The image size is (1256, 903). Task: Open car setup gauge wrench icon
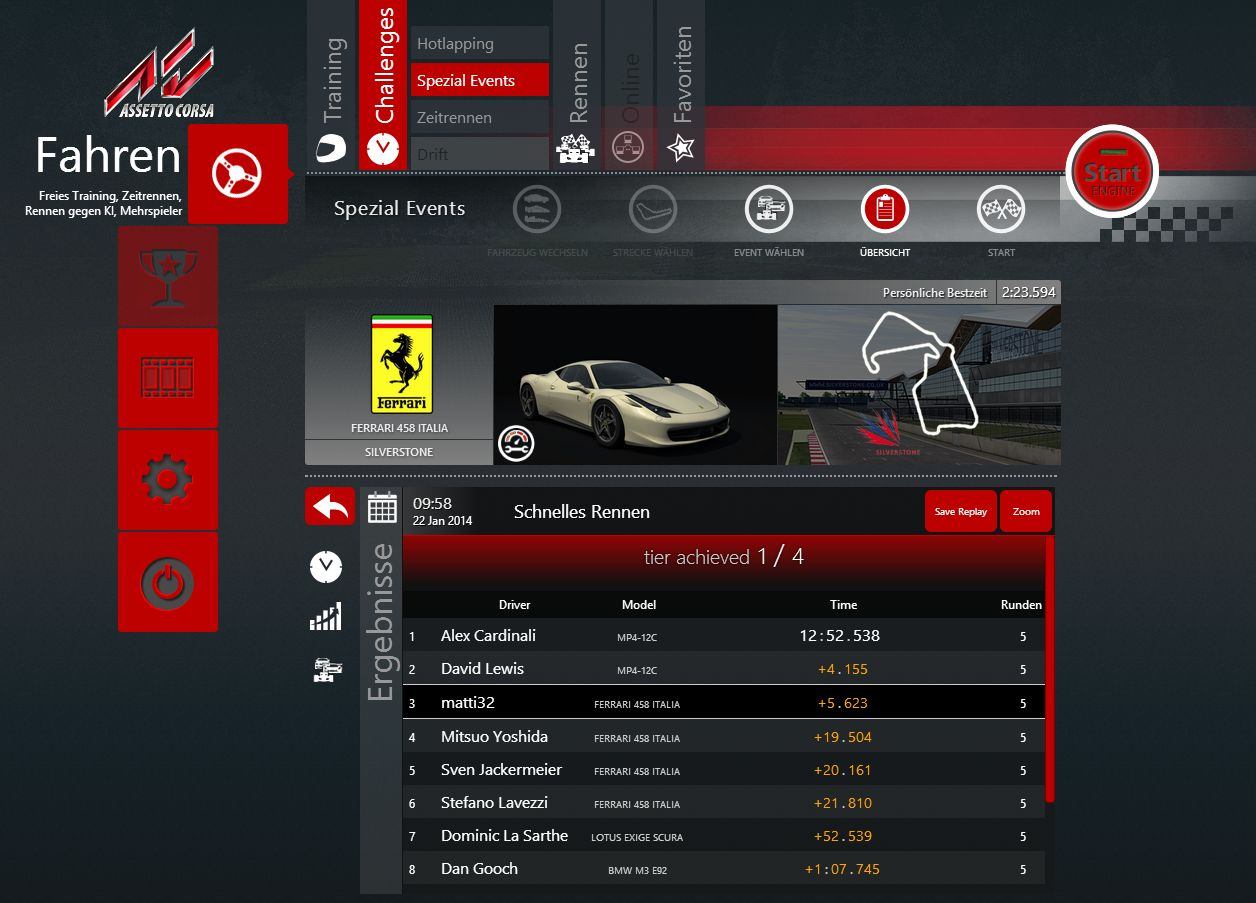[516, 443]
